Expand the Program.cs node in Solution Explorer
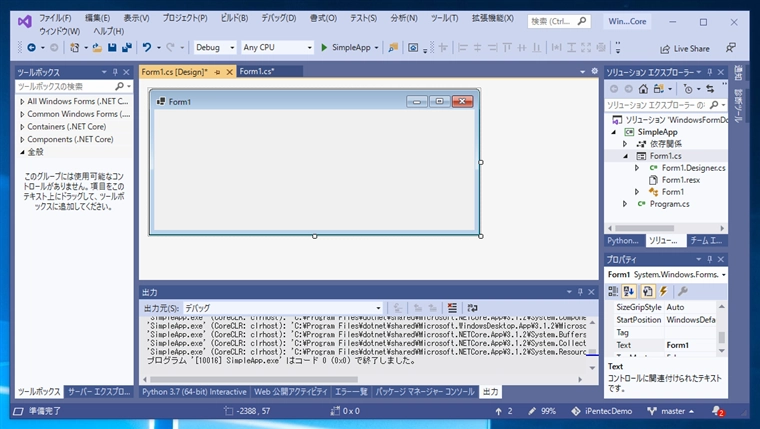Viewport: 760px width, 429px height. pyautogui.click(x=625, y=204)
